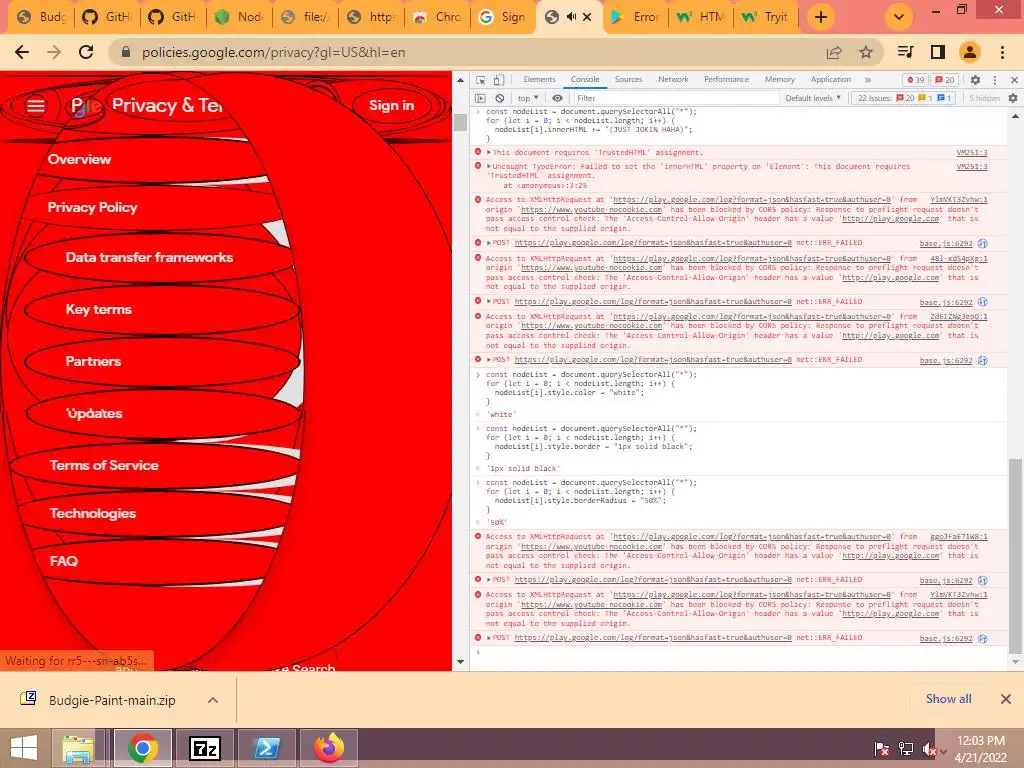Viewport: 1024px width, 768px height.
Task: Open the 'top' JavaScript context dropdown
Action: 528,98
